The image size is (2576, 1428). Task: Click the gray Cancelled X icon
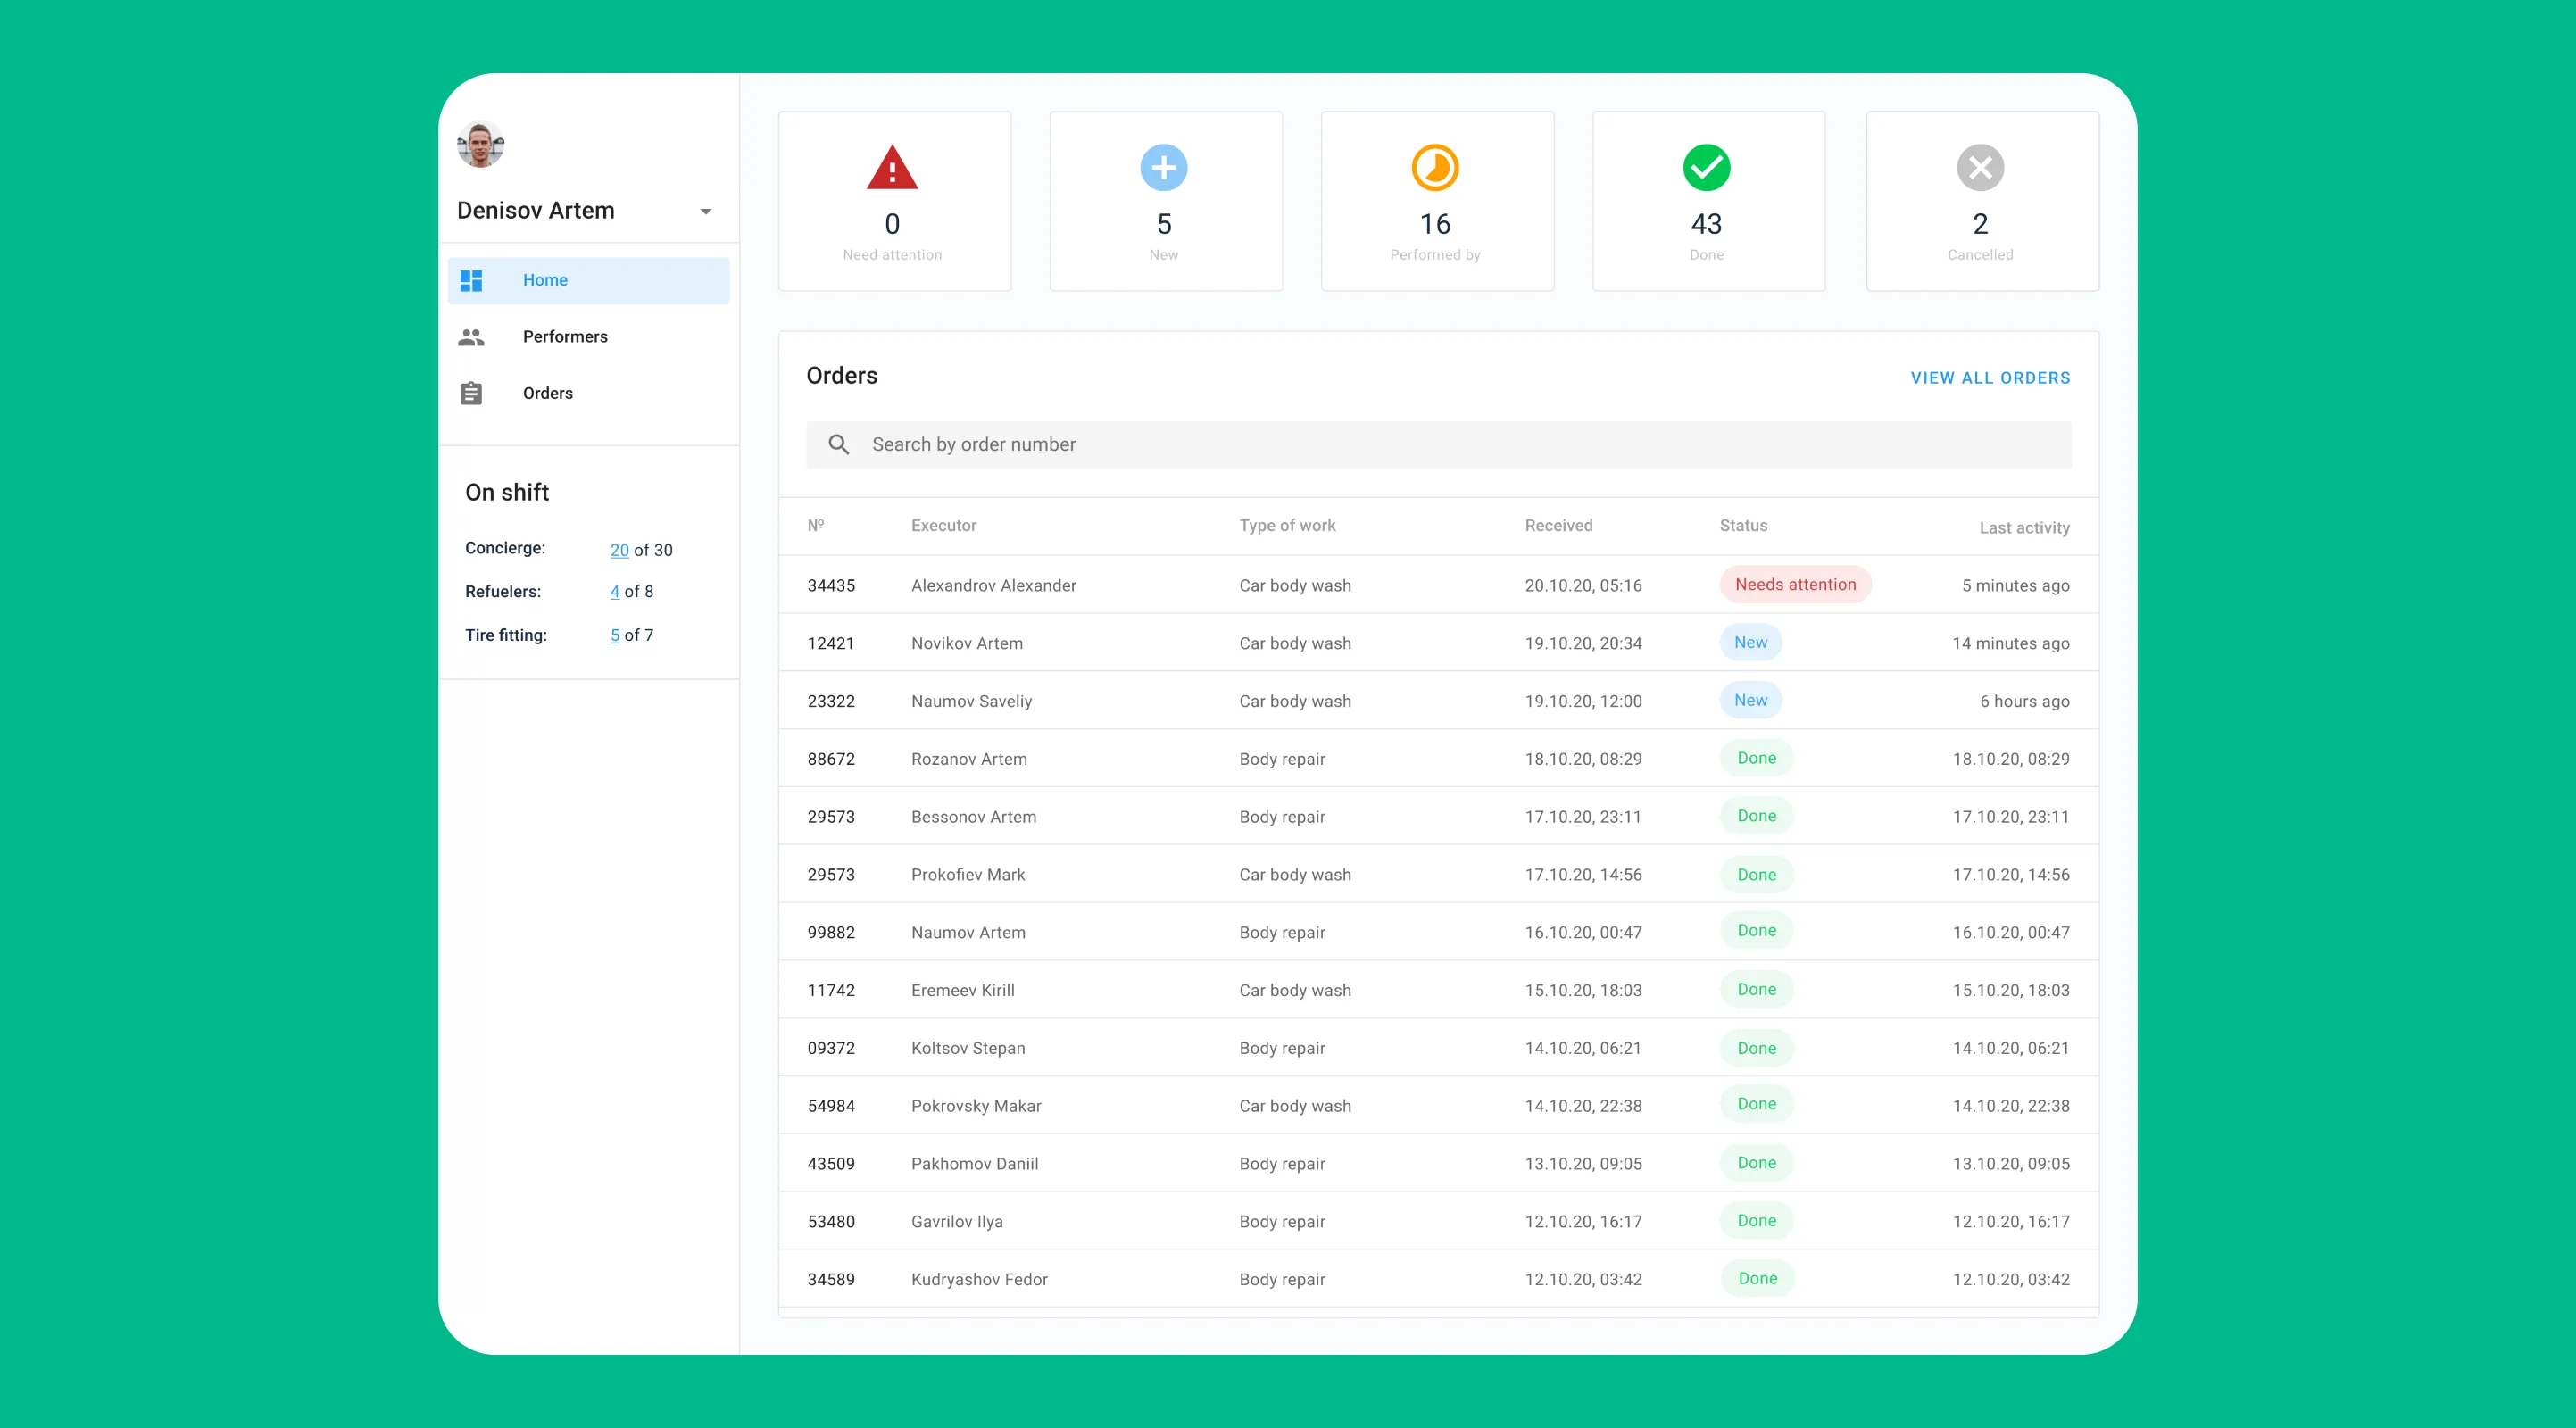coord(1980,168)
